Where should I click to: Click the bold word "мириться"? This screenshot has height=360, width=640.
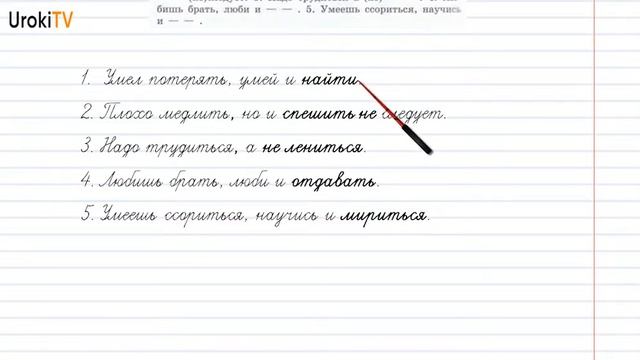click(383, 215)
